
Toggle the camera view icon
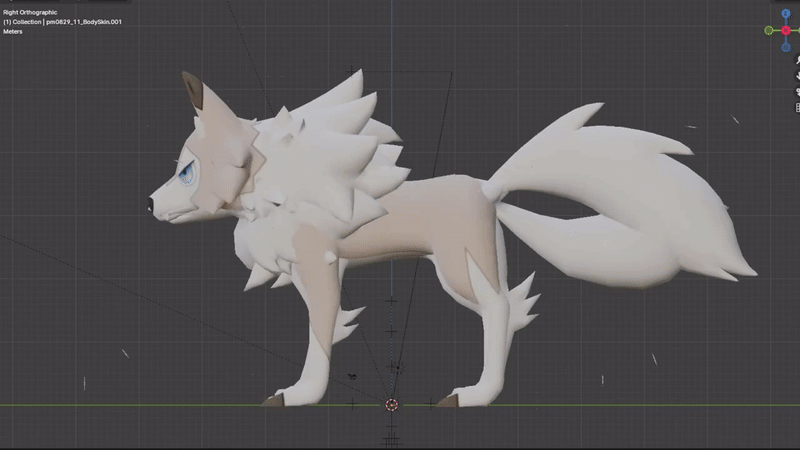pyautogui.click(x=797, y=91)
